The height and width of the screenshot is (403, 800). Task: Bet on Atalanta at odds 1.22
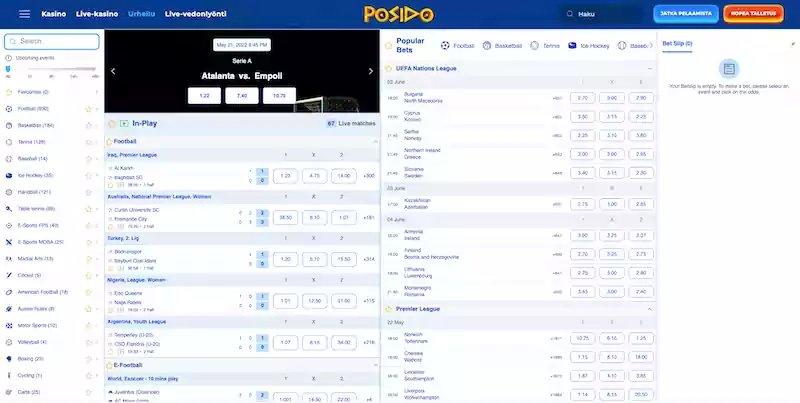[x=204, y=95]
